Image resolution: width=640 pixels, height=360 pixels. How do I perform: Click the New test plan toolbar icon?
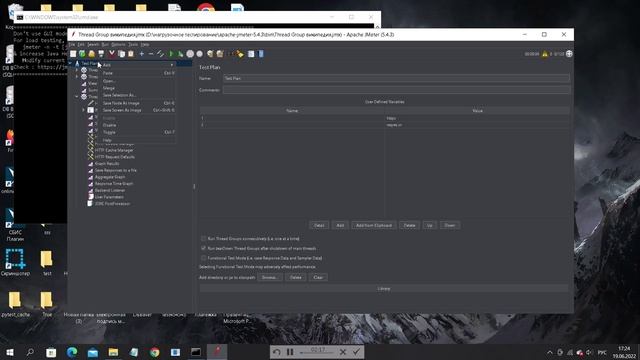click(x=73, y=54)
